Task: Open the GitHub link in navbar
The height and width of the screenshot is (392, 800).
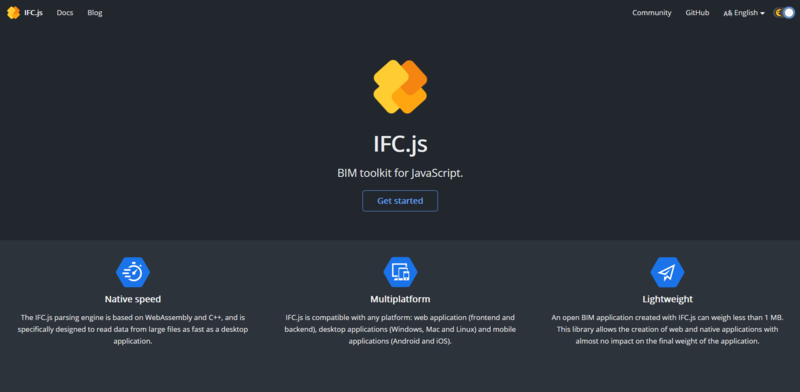Action: click(x=697, y=13)
